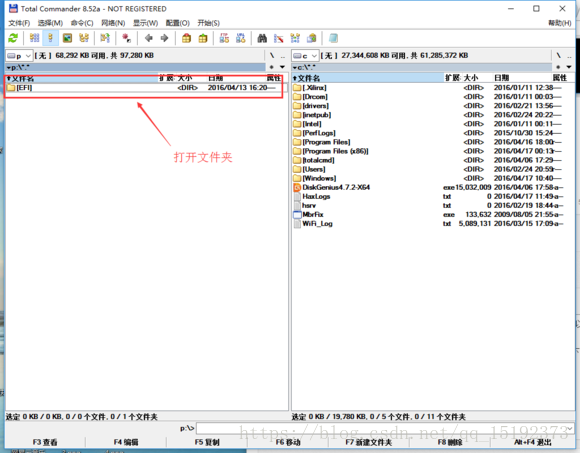580x453 pixels.
Task: Select the [EFI] folder in left panel
Action: tap(146, 88)
